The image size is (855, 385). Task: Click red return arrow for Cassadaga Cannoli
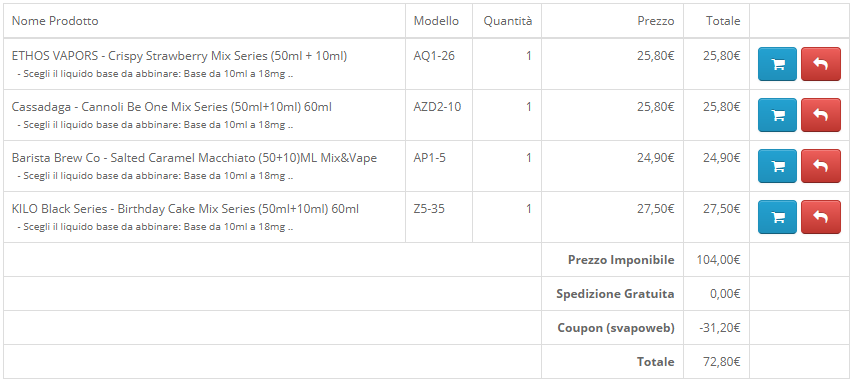[821, 115]
